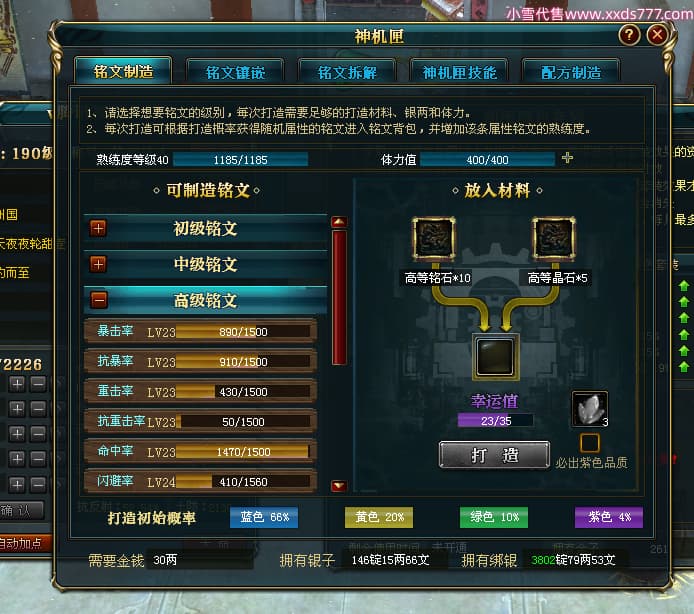Click the top green upgrade arrow
Screen dimensions: 694x614
(683, 286)
